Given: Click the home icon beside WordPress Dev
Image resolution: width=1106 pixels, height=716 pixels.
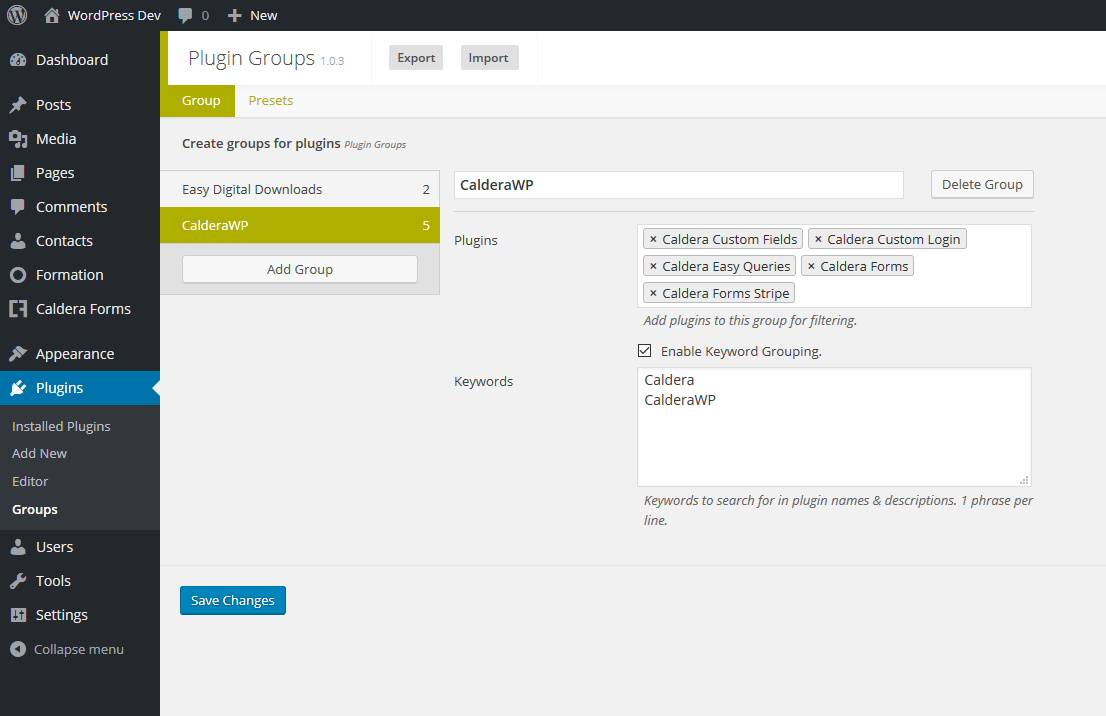Looking at the screenshot, I should 51,15.
